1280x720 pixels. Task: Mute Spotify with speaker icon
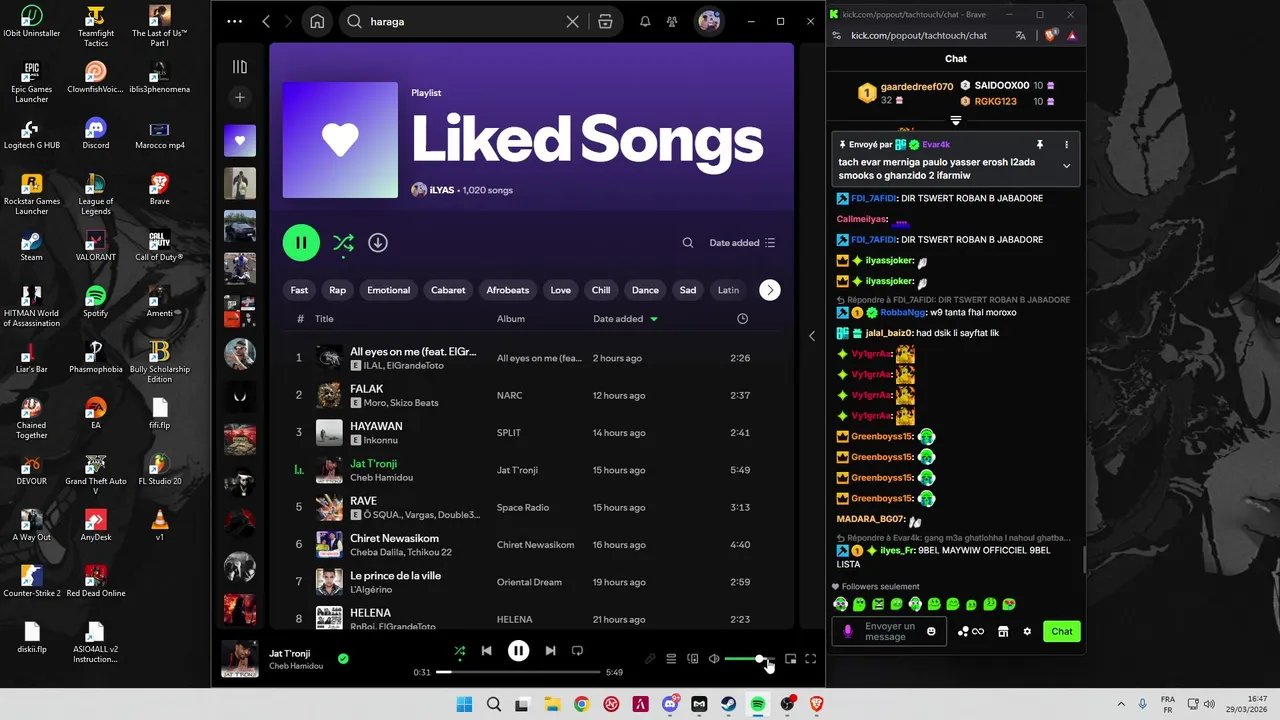click(714, 659)
